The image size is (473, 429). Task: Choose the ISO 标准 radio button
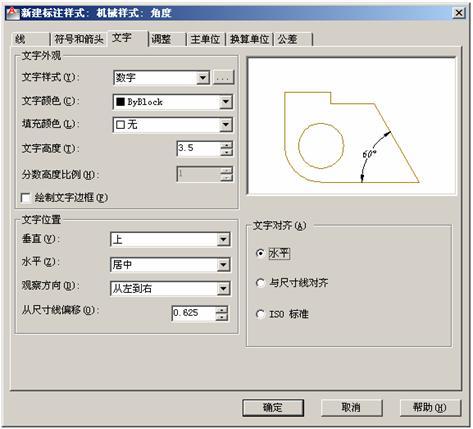click(x=260, y=314)
